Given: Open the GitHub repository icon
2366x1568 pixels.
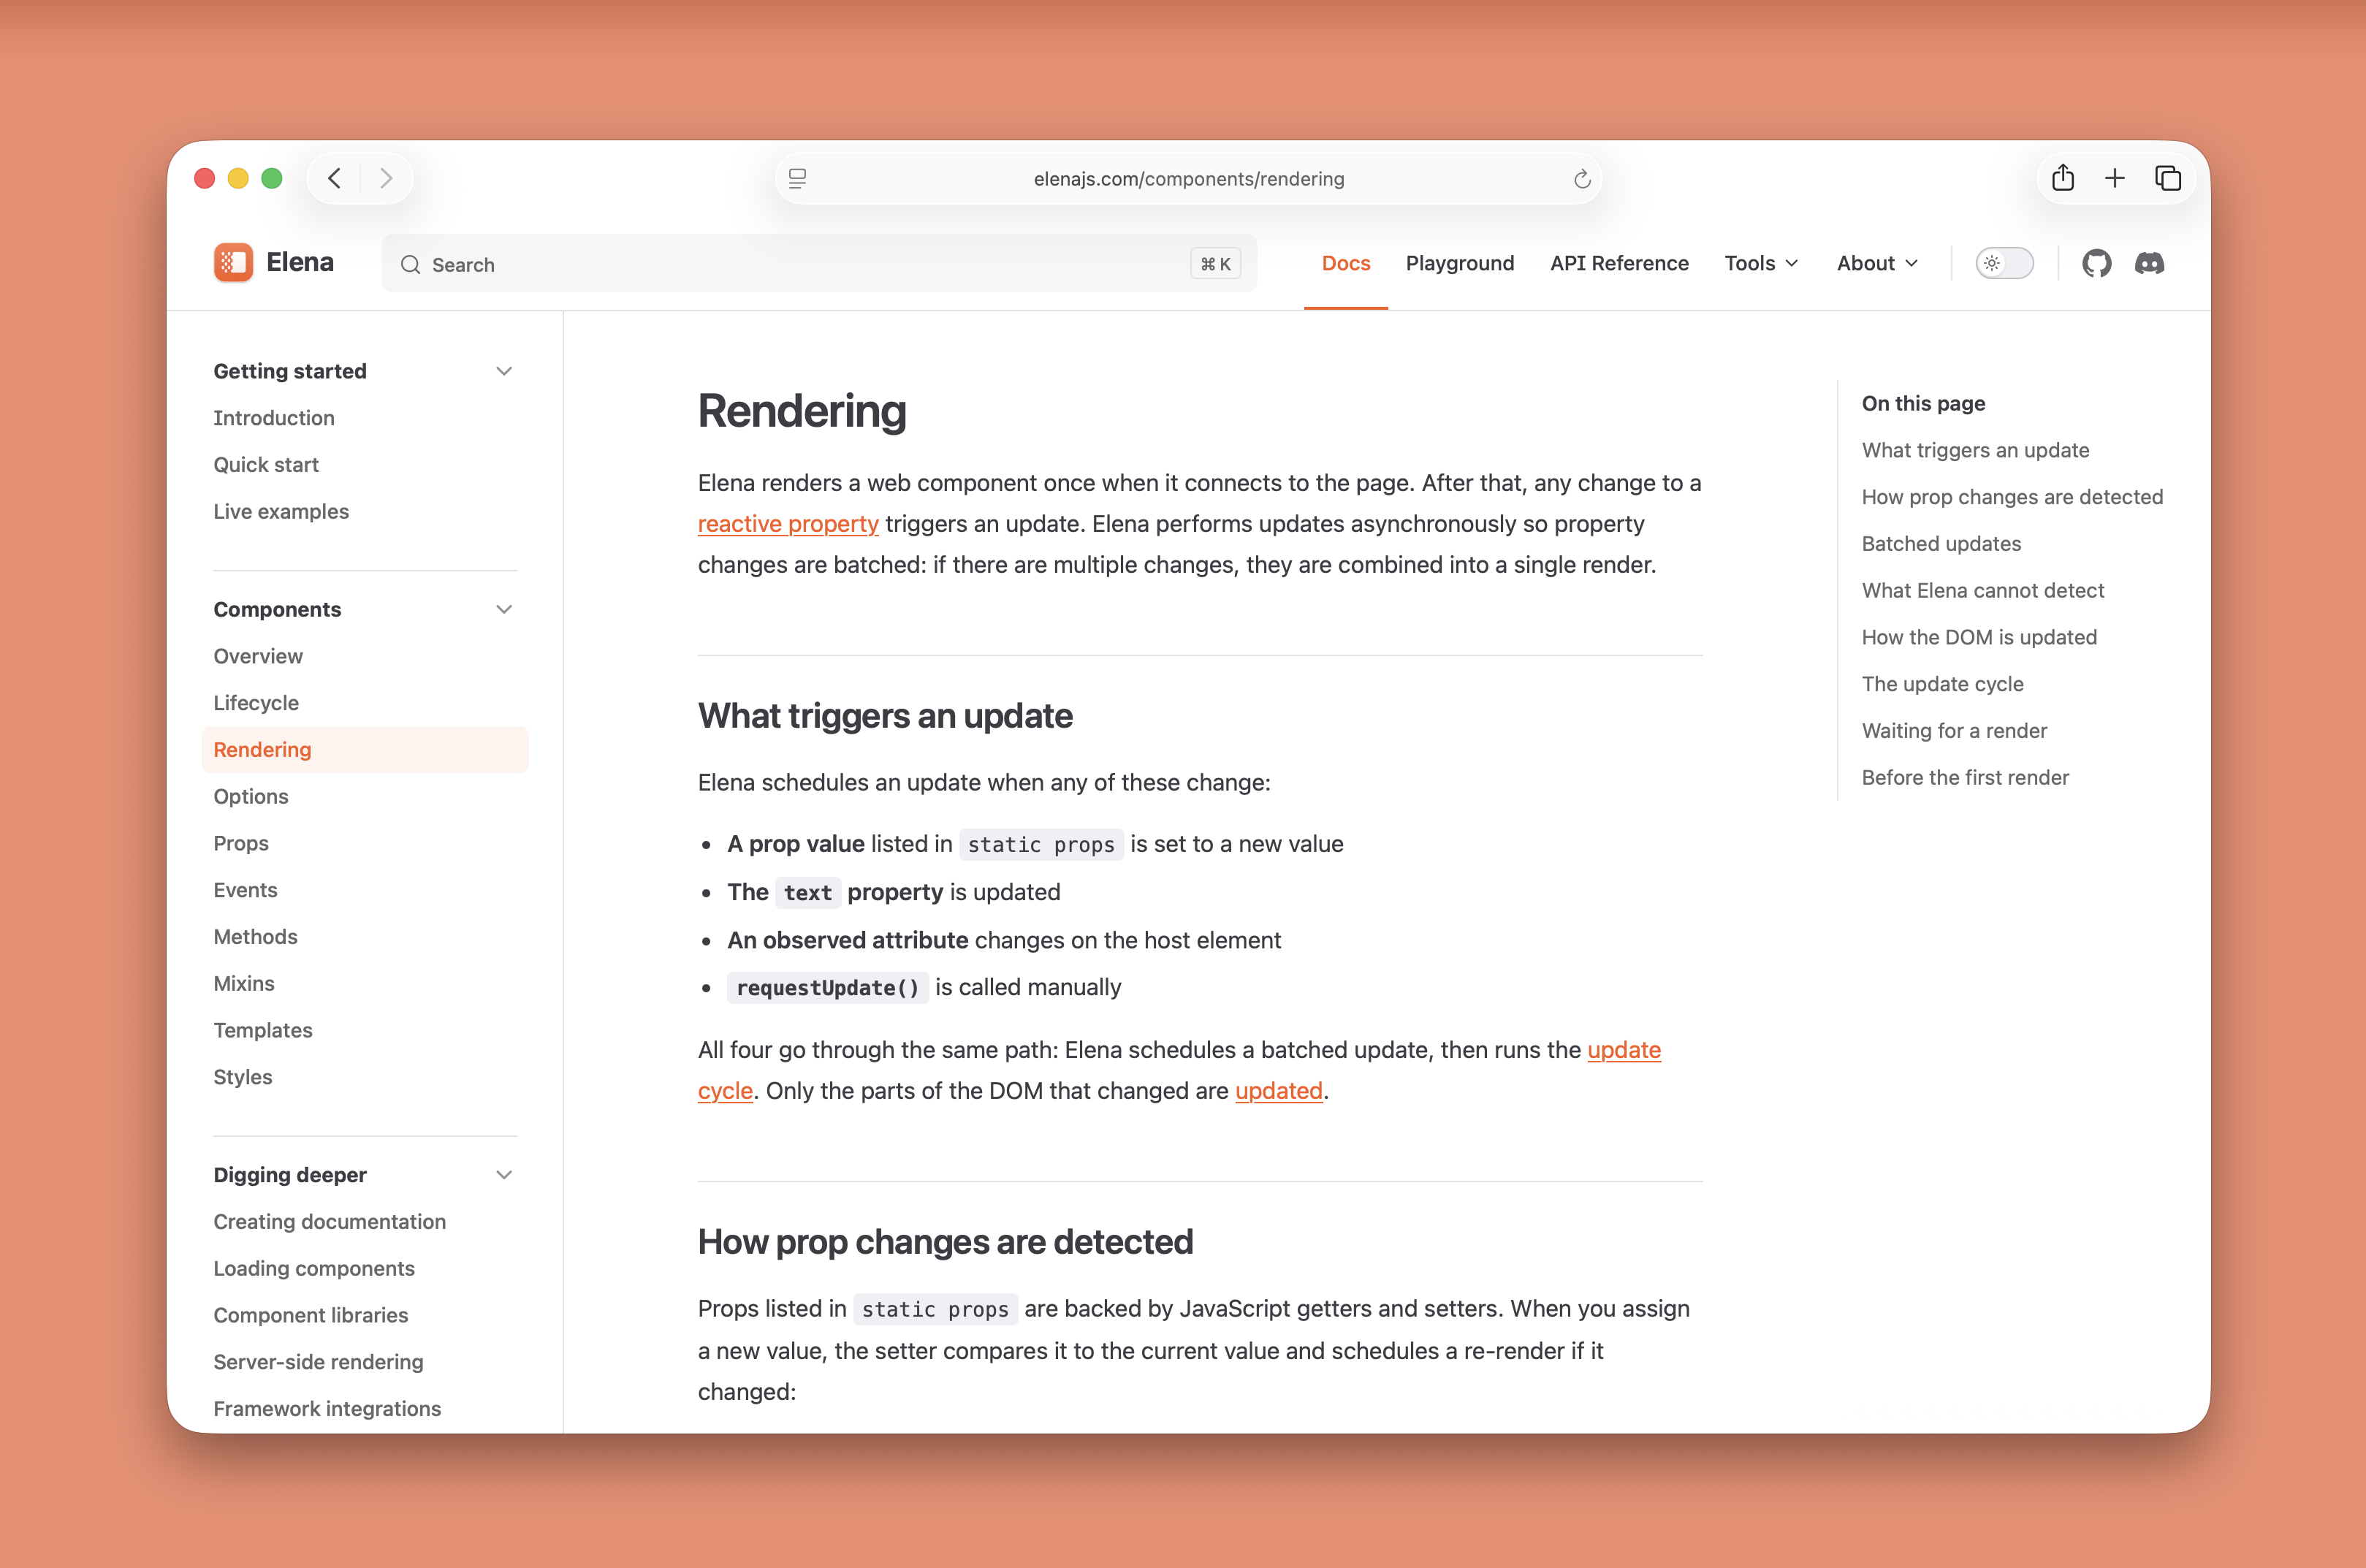Looking at the screenshot, I should (2096, 263).
